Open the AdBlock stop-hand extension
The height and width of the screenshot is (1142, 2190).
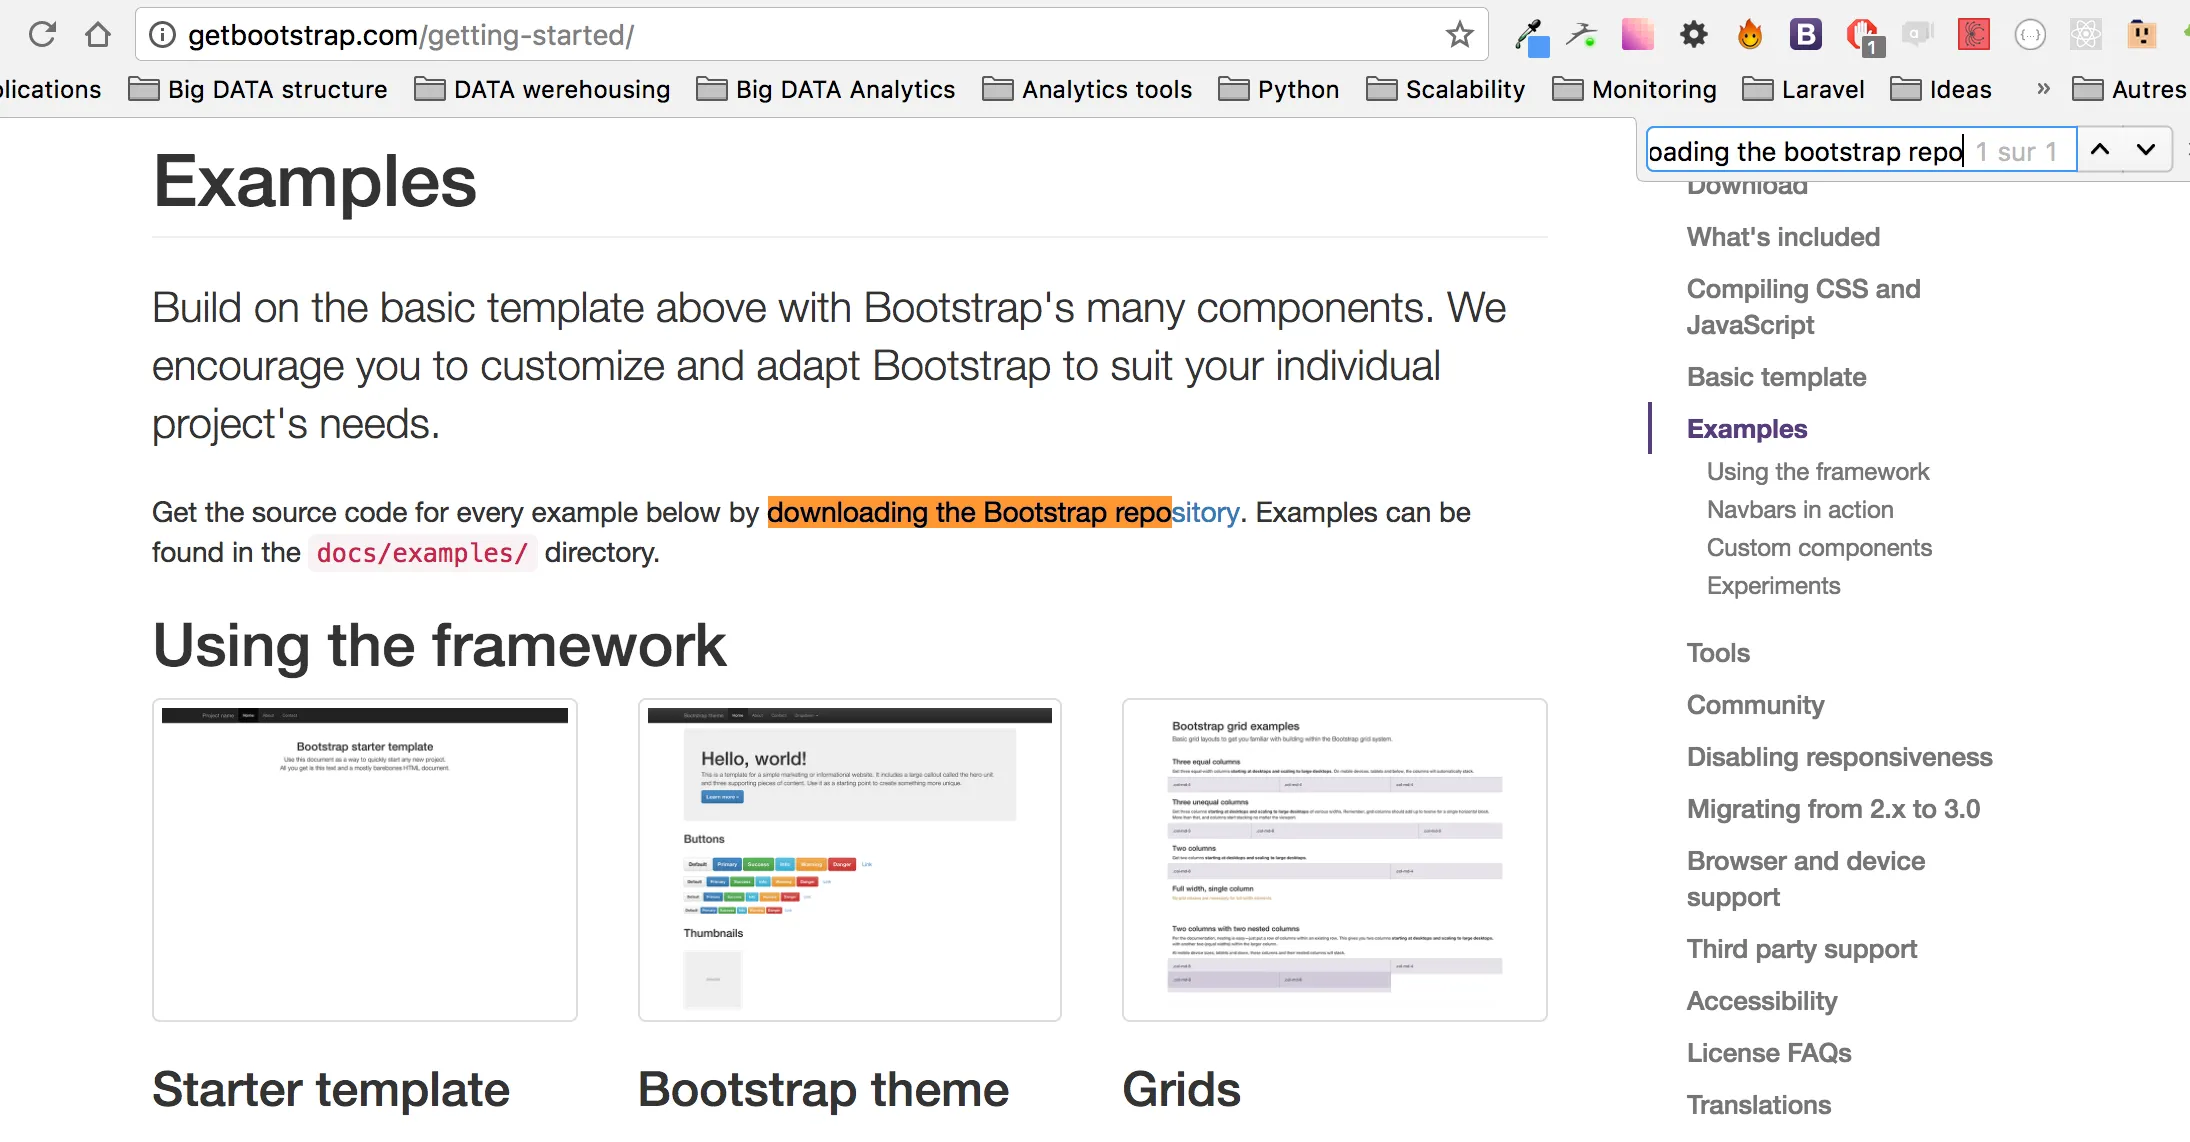click(x=1862, y=36)
